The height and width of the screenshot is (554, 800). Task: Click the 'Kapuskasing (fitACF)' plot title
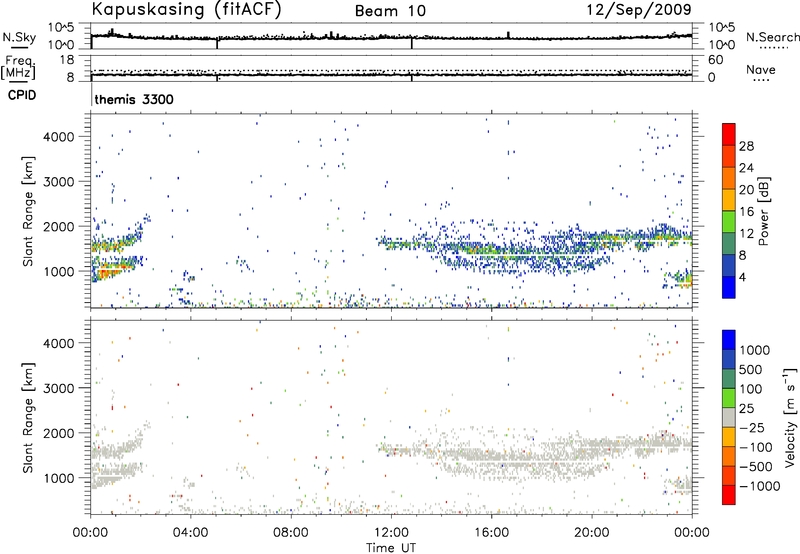click(186, 9)
